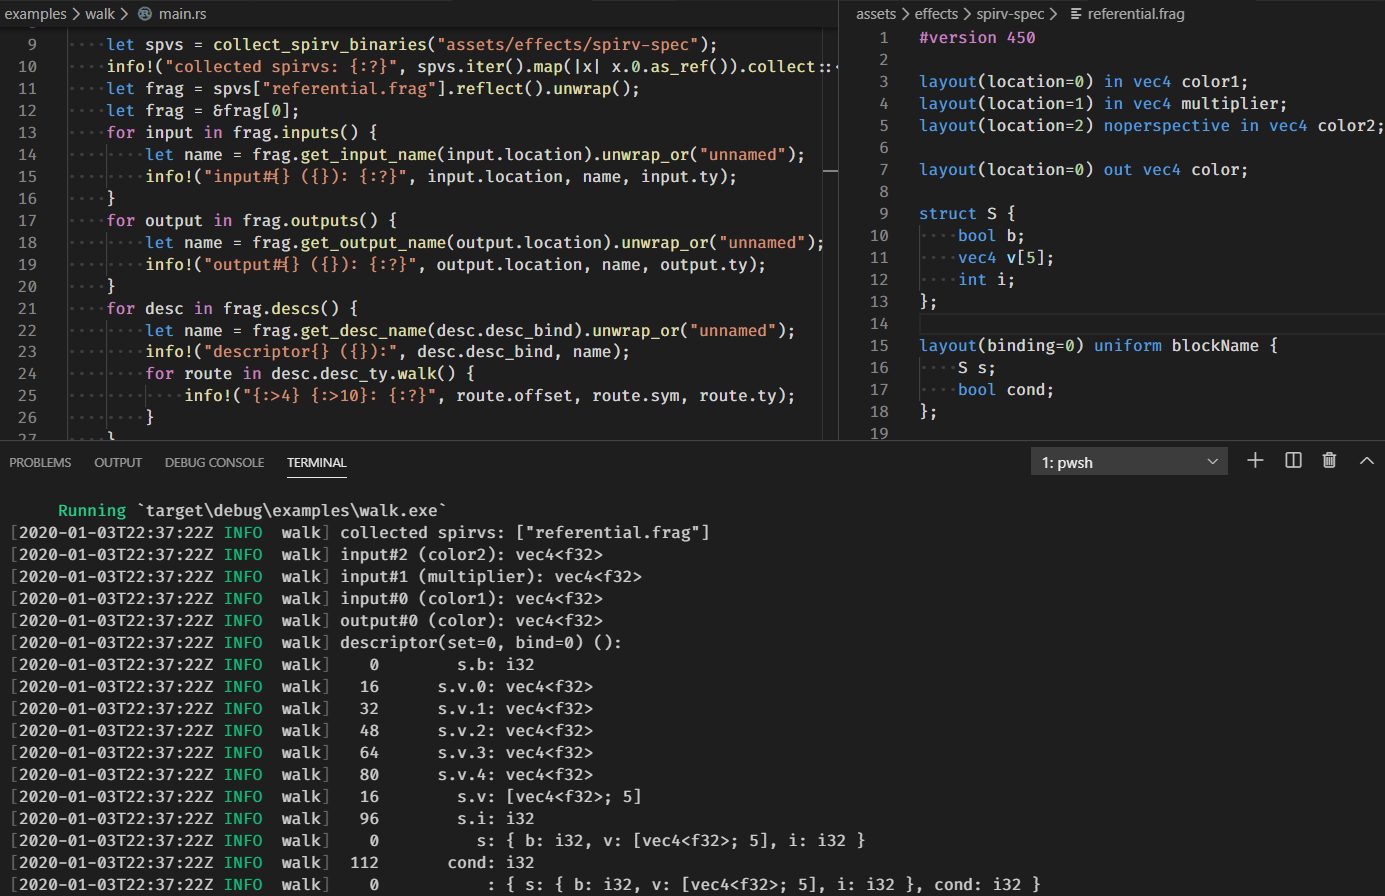This screenshot has height=896, width=1385.
Task: Click terminal entry 's.i: i32'
Action: pyautogui.click(x=496, y=818)
